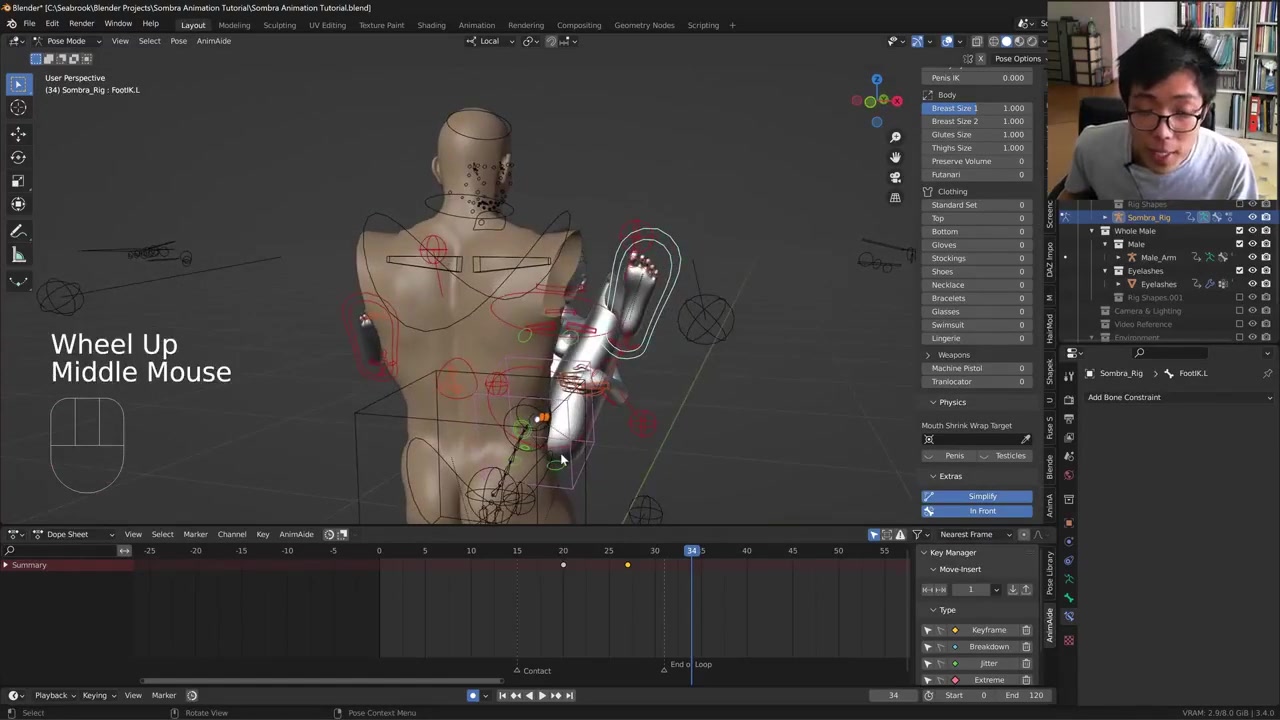Select the Move tool in the viewport toolbar
The width and height of the screenshot is (1280, 720).
click(x=18, y=133)
